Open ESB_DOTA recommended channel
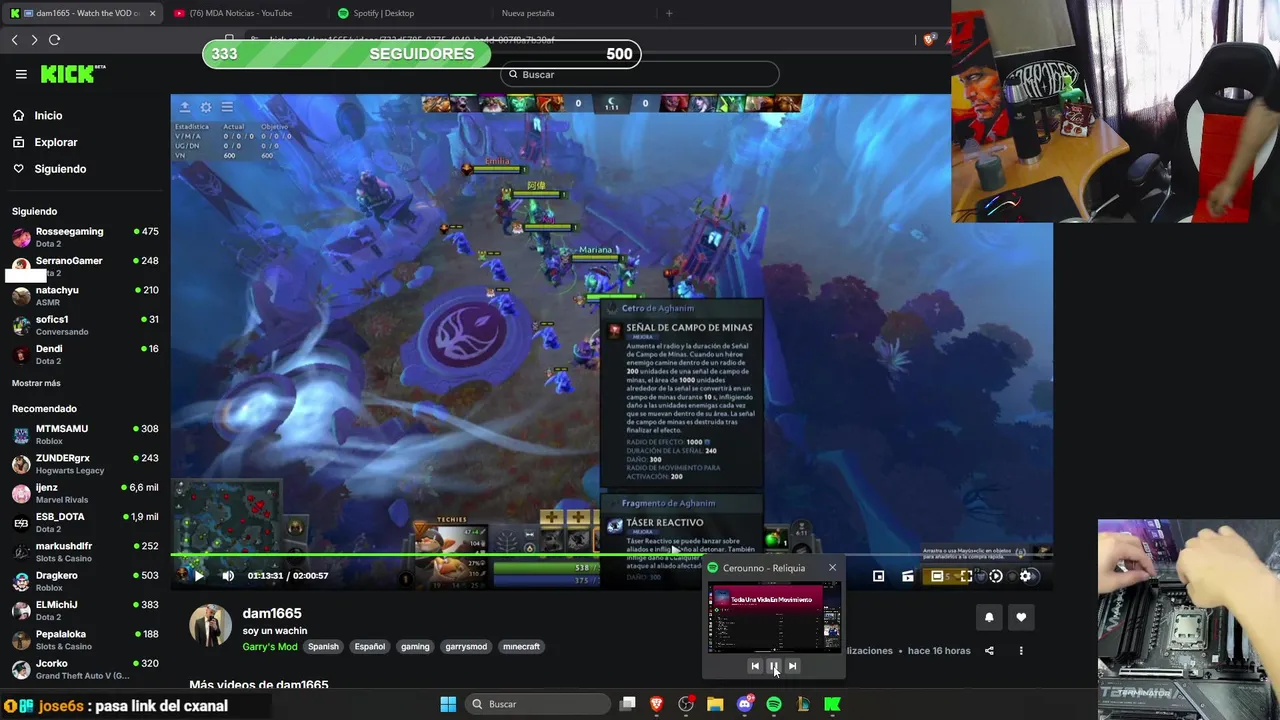Screen dimensions: 1280x720 point(85,522)
